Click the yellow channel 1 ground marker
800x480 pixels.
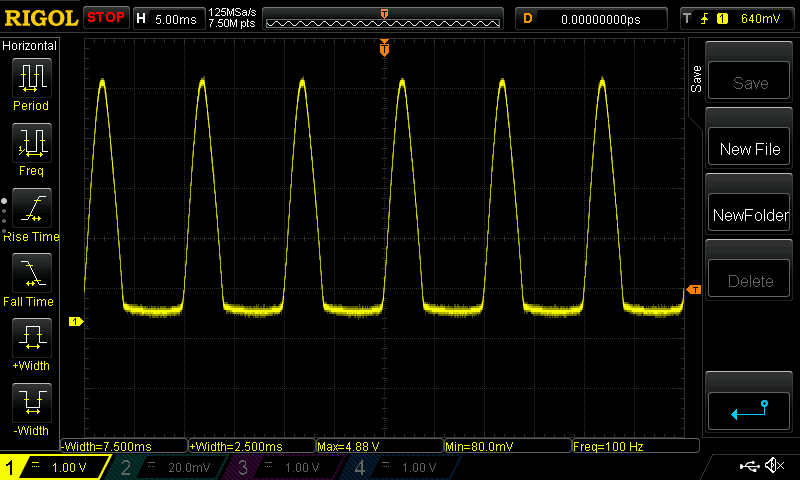pos(76,321)
